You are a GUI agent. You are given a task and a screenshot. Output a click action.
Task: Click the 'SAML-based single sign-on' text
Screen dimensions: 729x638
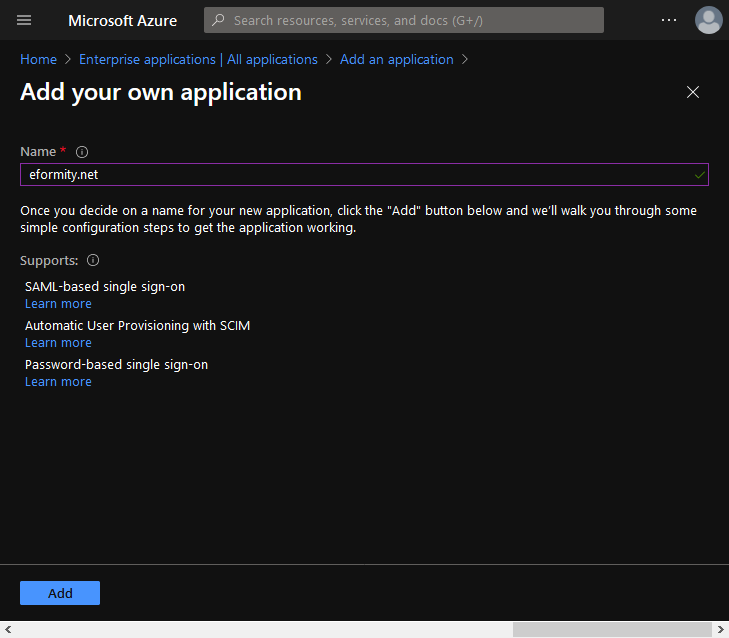pyautogui.click(x=105, y=286)
